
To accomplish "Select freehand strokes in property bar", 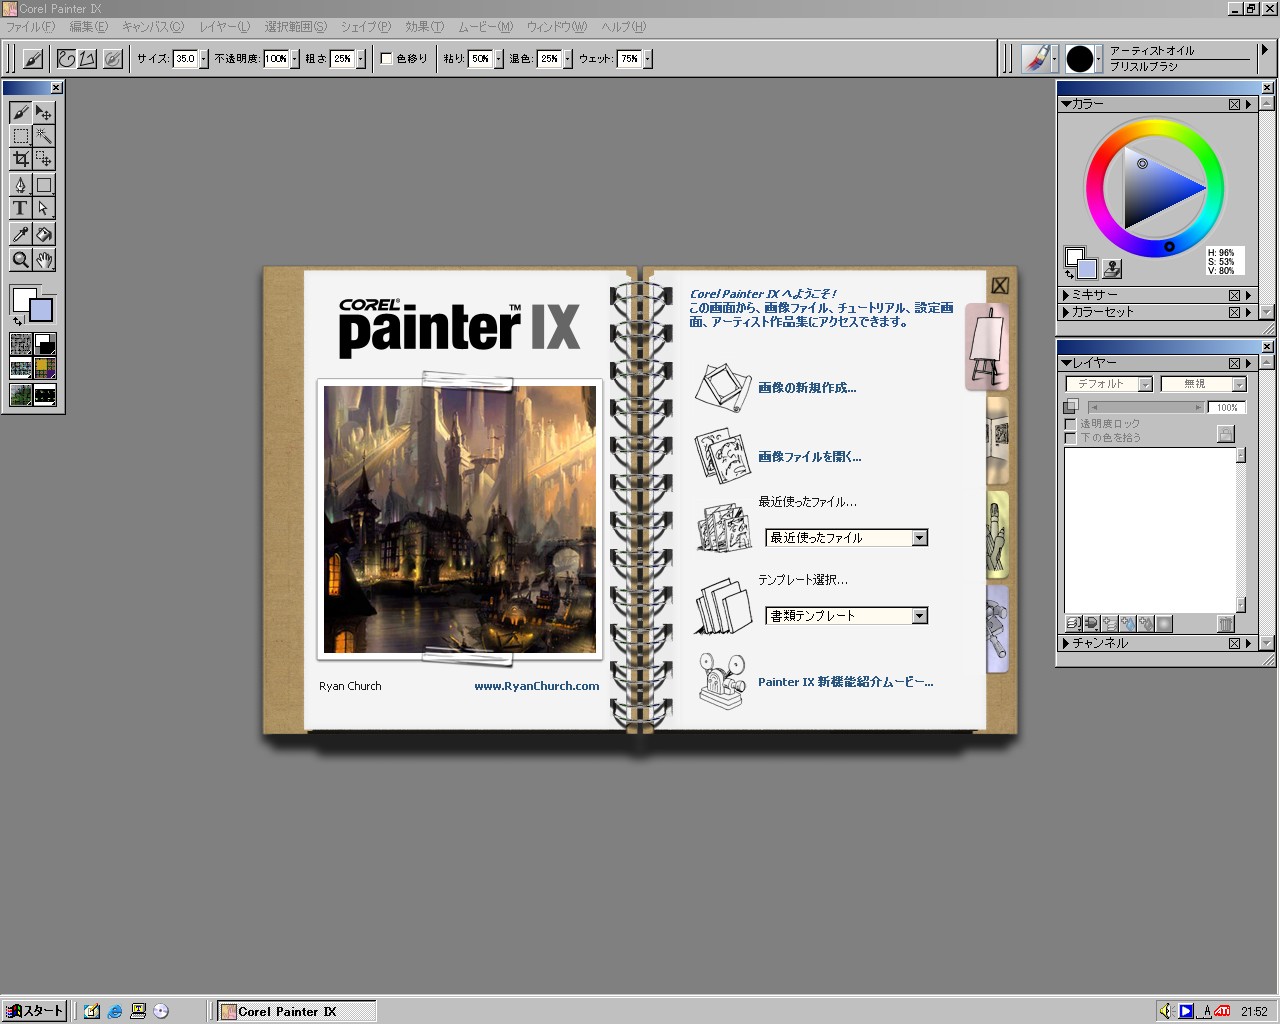I will (x=66, y=59).
